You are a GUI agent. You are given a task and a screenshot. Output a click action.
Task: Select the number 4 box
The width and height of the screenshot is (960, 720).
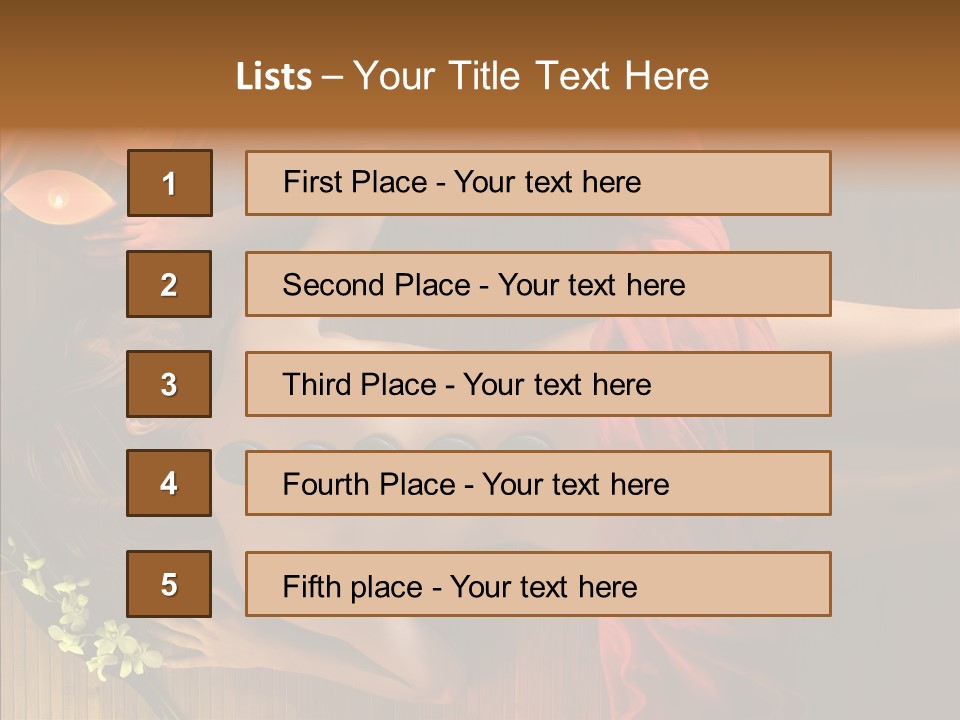tap(169, 483)
